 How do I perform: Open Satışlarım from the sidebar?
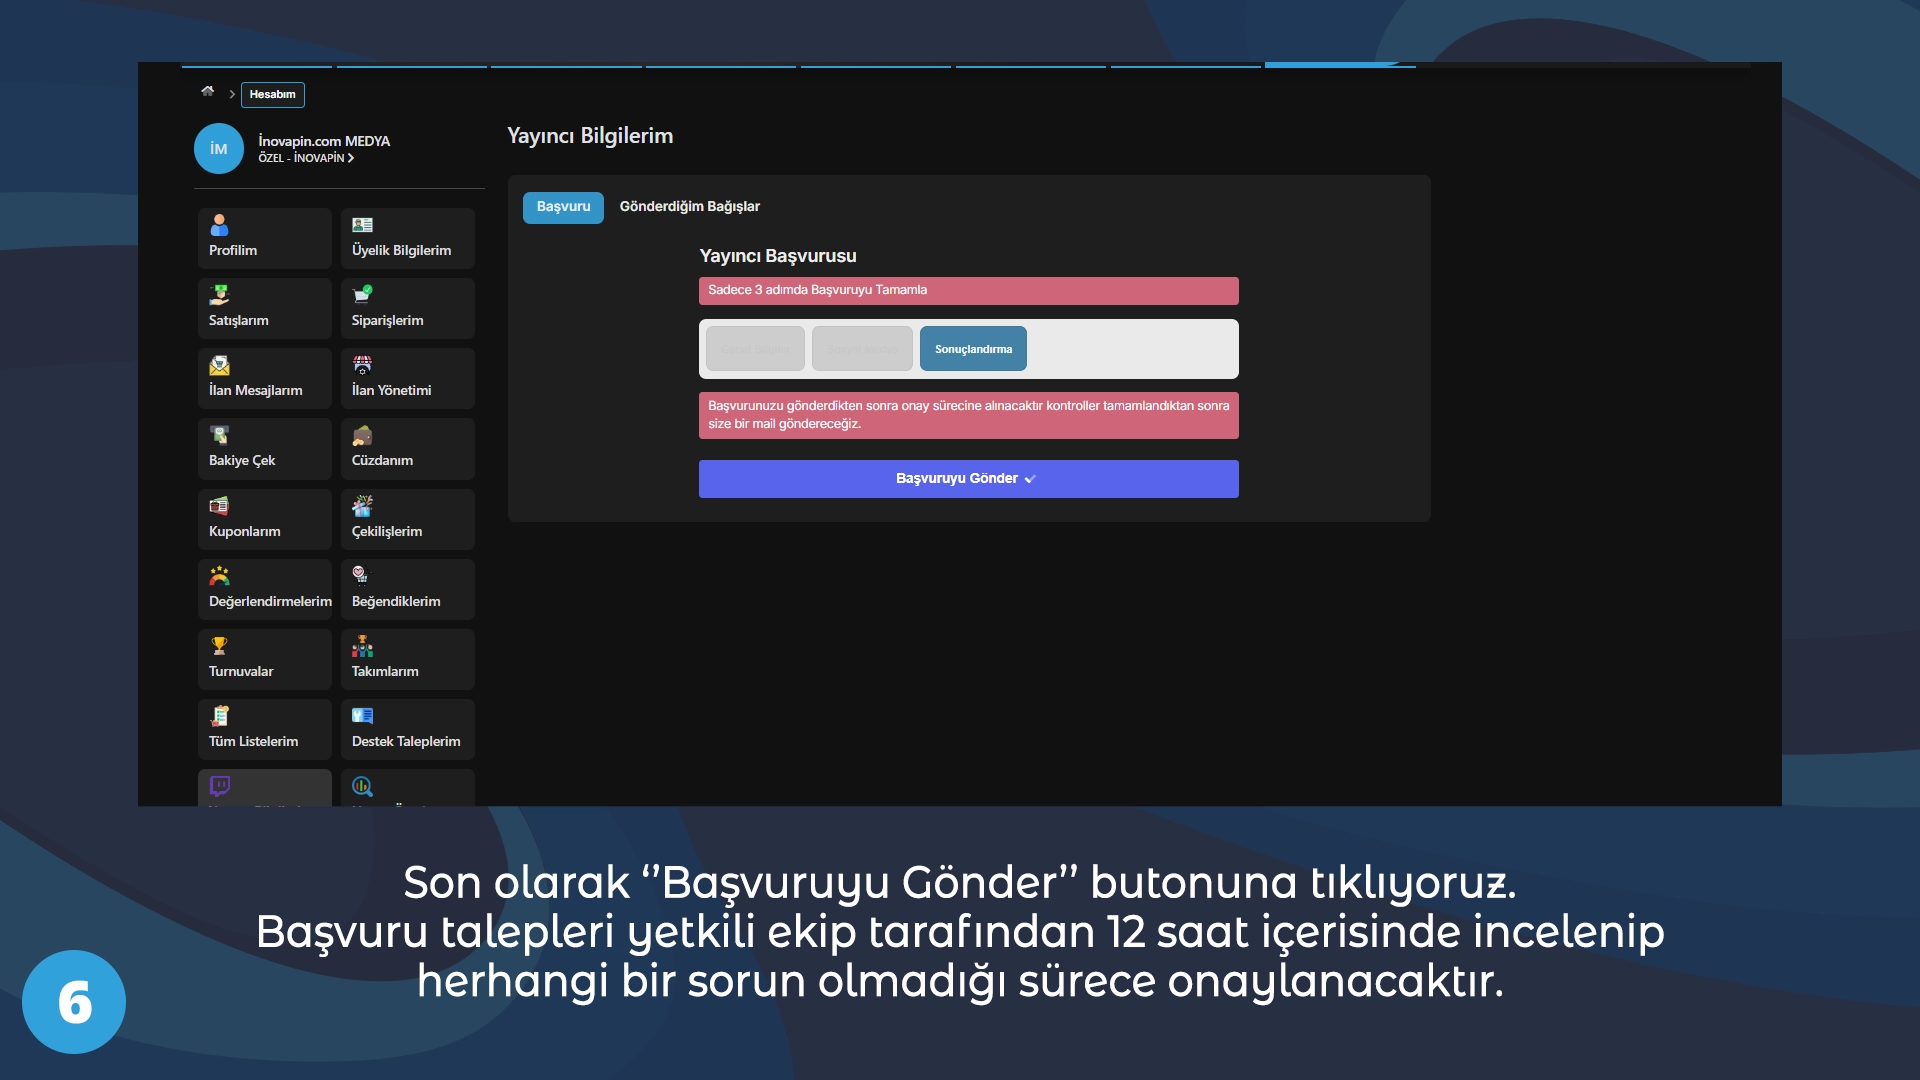(263, 308)
